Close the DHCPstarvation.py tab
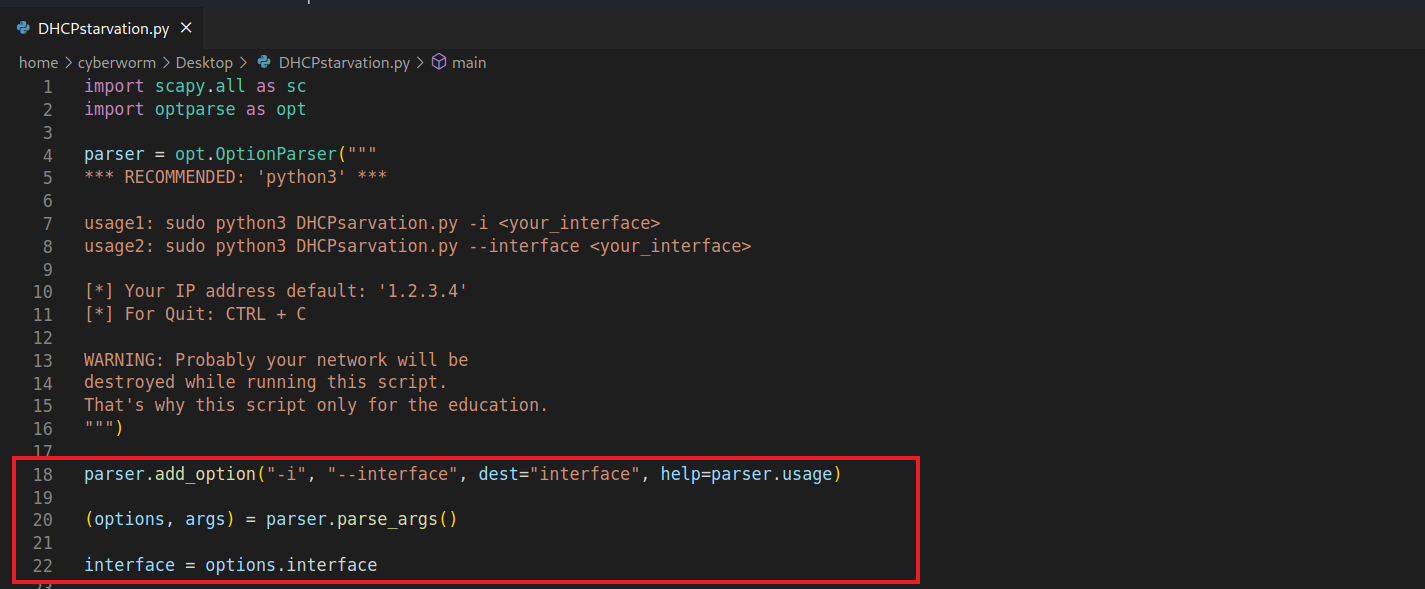This screenshot has height=589, width=1425. tap(185, 28)
